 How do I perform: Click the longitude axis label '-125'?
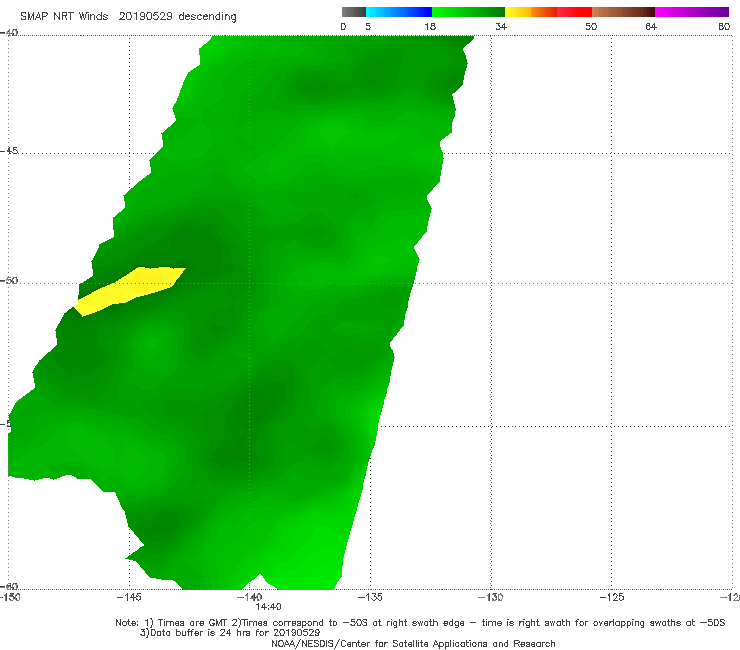pyautogui.click(x=612, y=597)
